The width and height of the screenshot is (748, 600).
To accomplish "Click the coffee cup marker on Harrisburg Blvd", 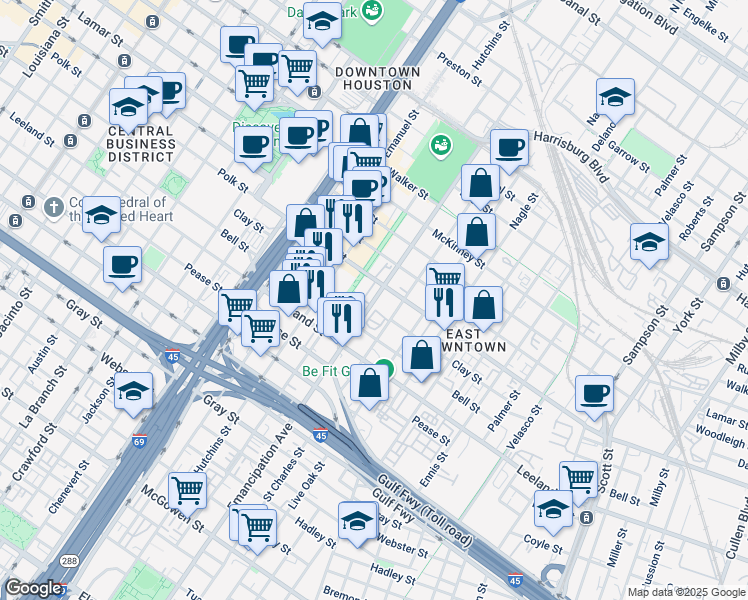I will [509, 148].
